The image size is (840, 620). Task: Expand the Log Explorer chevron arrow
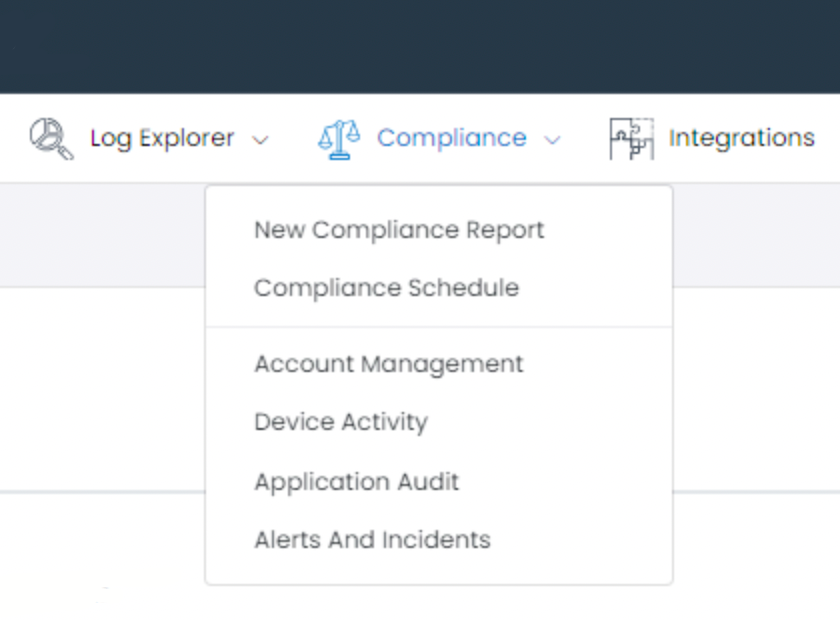coord(260,140)
